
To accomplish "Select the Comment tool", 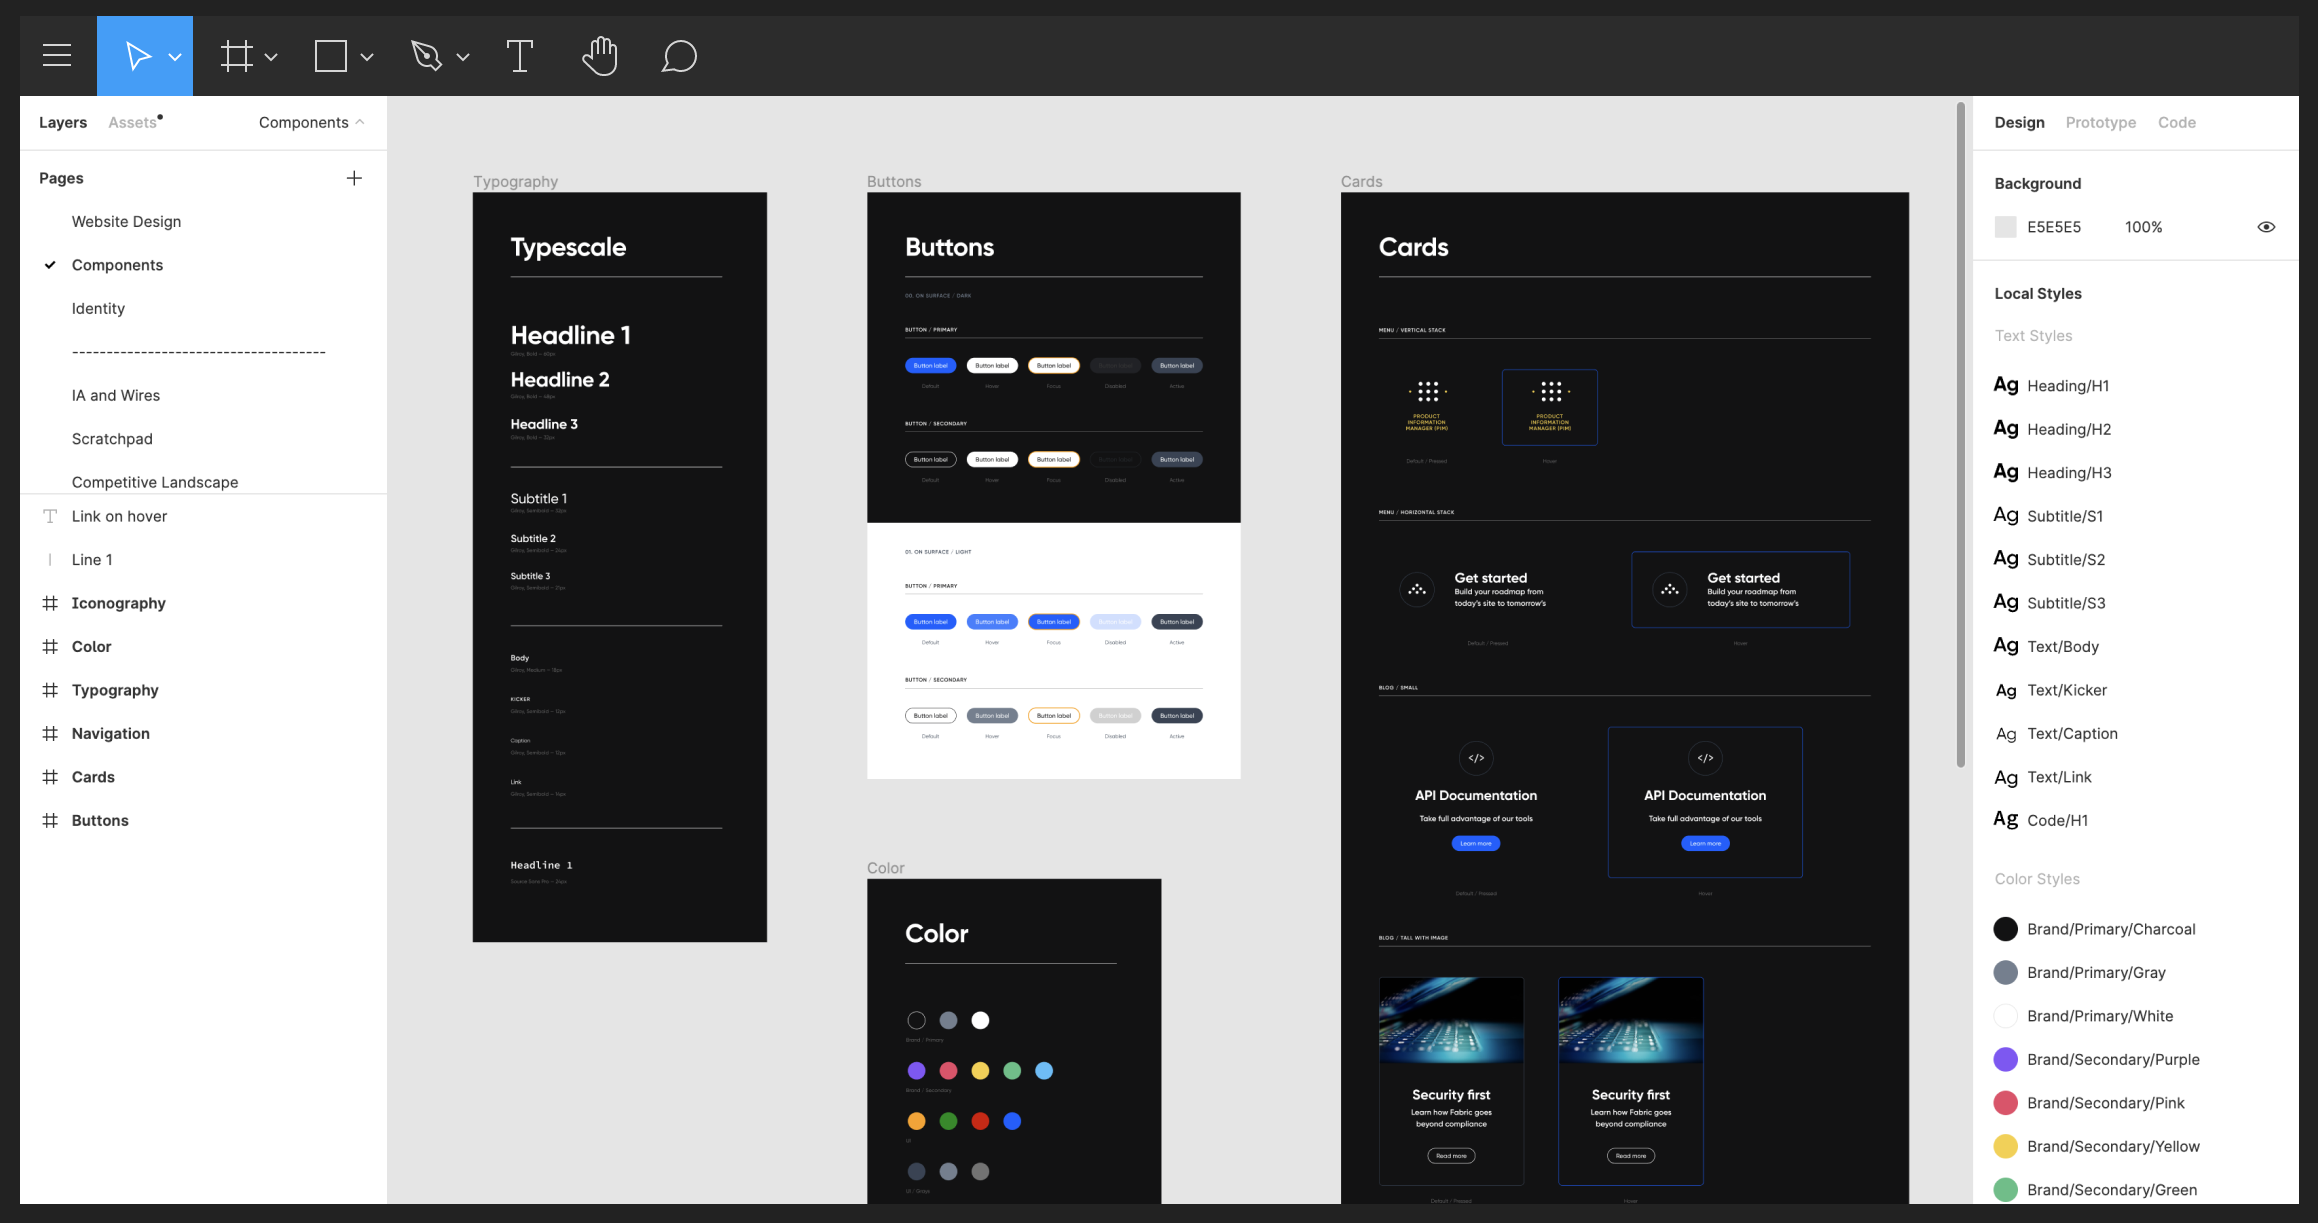I will point(679,56).
